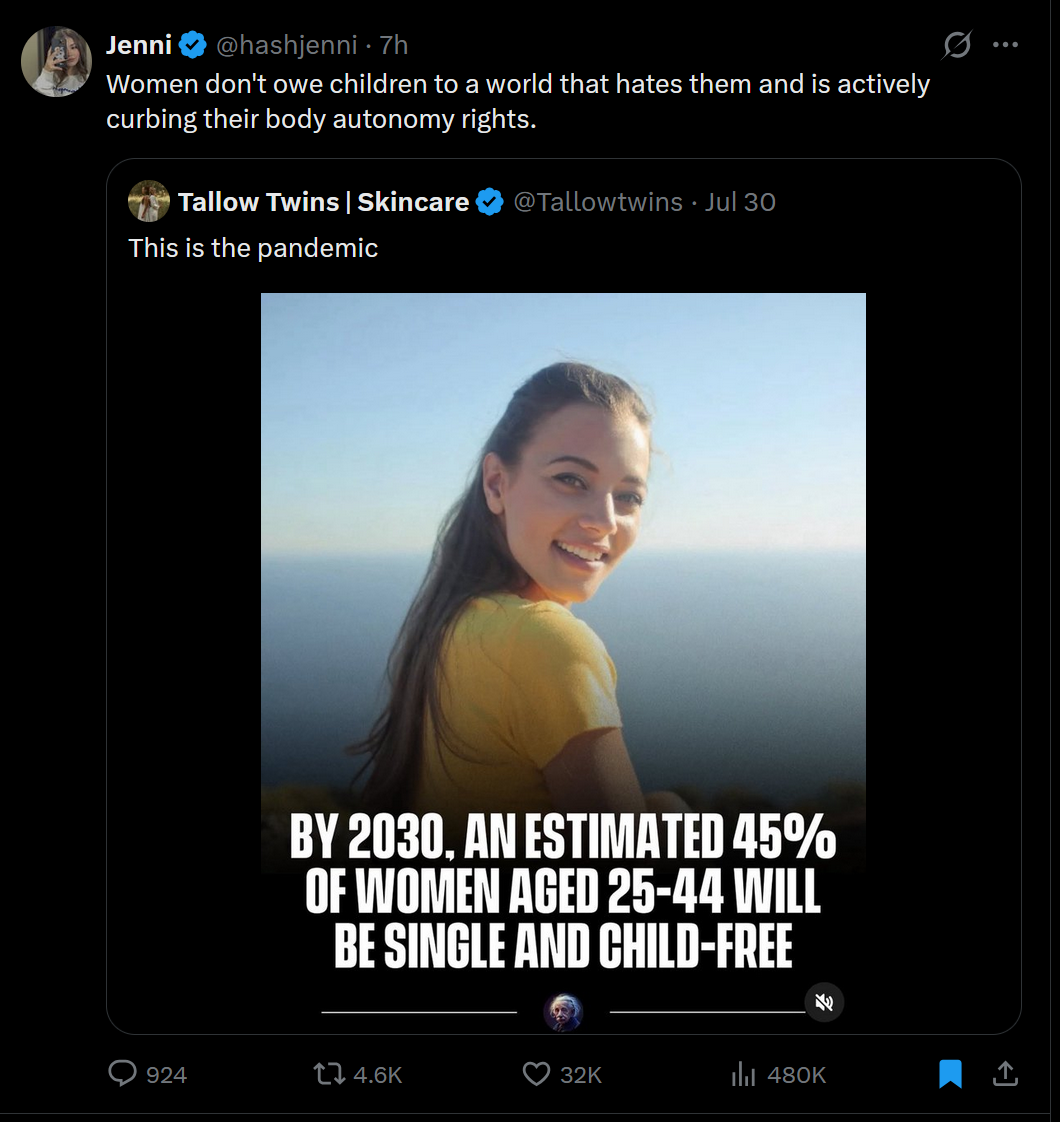The height and width of the screenshot is (1122, 1060).
Task: Click the reply speech bubble icon
Action: pos(122,1074)
